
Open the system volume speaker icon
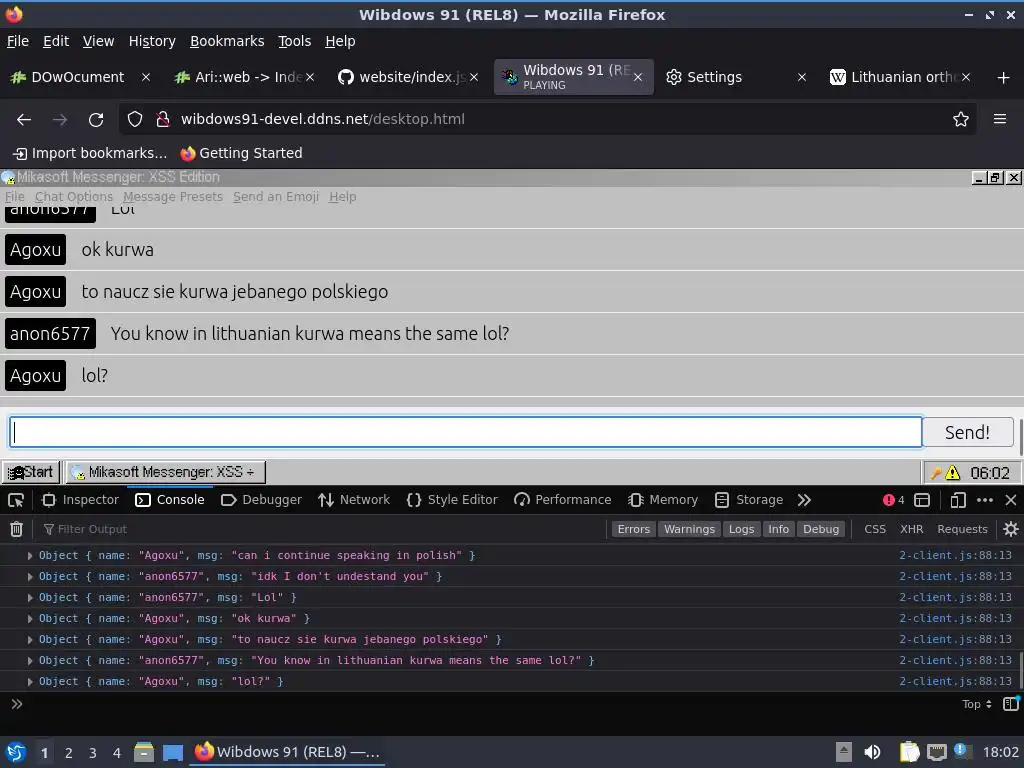pos(872,752)
